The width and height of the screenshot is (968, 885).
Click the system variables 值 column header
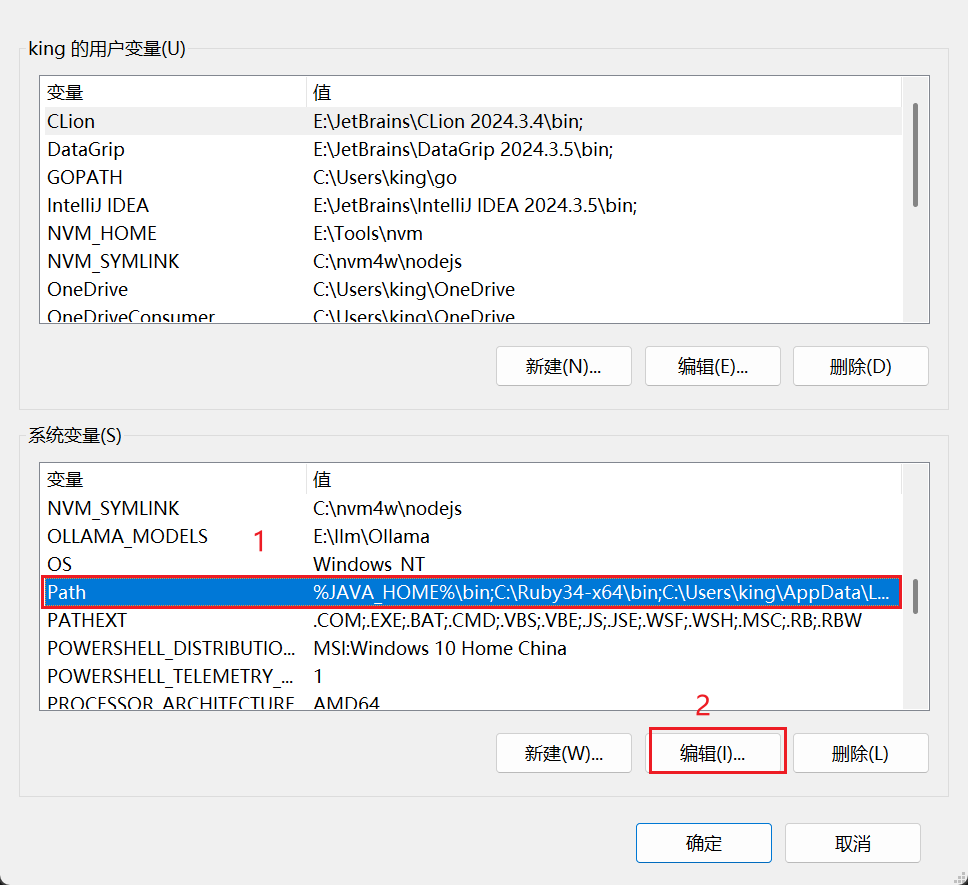pos(600,479)
